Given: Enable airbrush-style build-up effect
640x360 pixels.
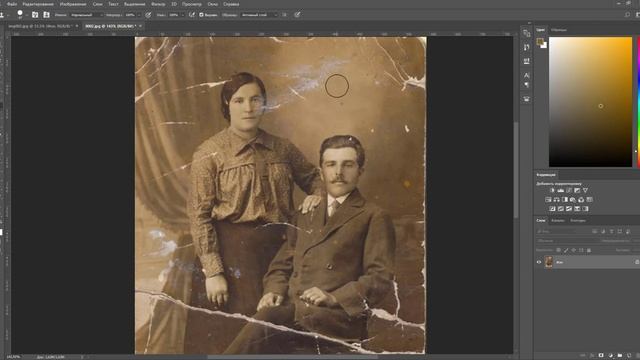Looking at the screenshot, I should (191, 15).
